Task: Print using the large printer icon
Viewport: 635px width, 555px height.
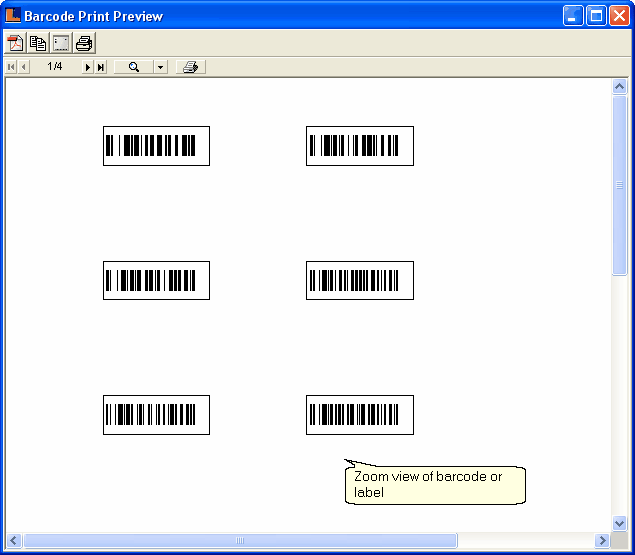Action: click(84, 43)
